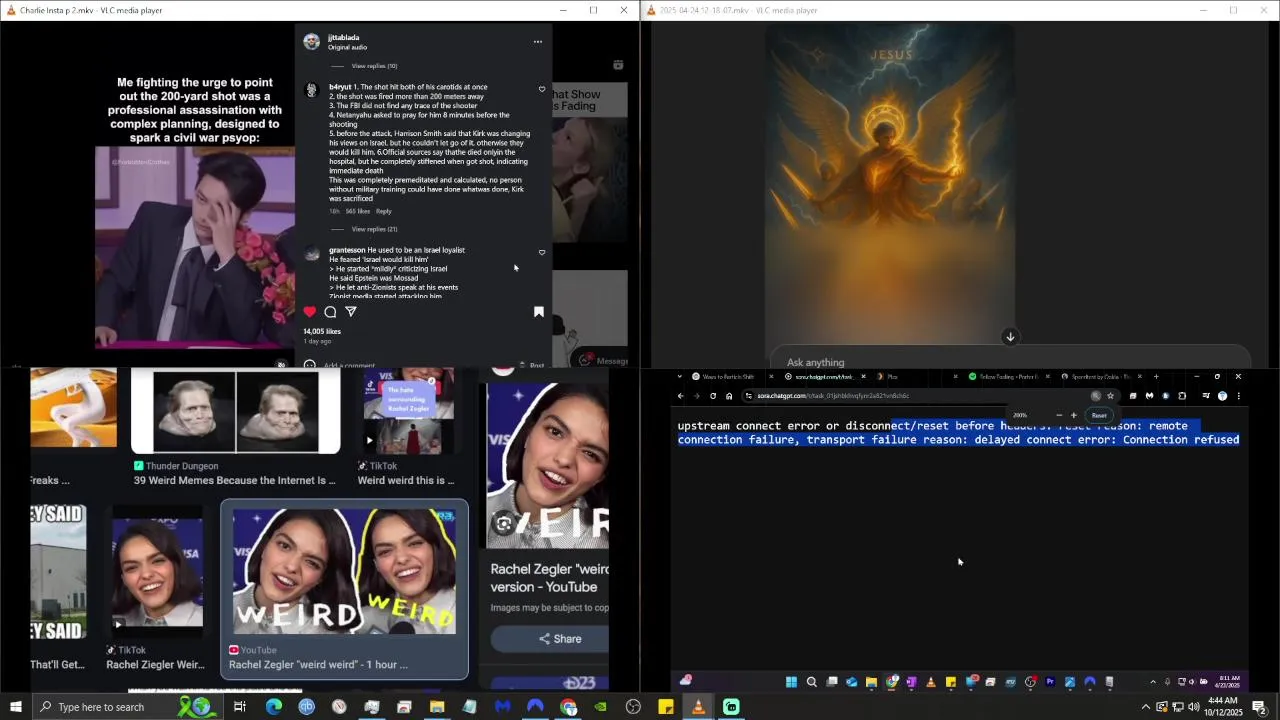Click the b4ryut username
This screenshot has height=720, width=1280.
pos(340,87)
